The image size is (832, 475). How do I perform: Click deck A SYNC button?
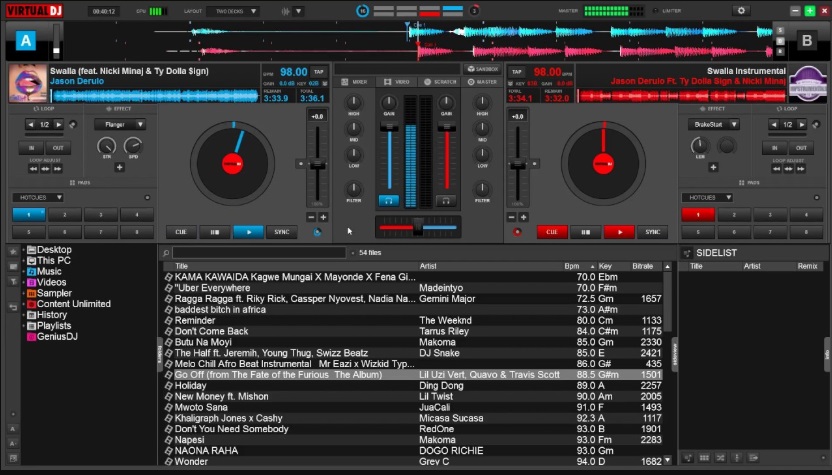[282, 232]
